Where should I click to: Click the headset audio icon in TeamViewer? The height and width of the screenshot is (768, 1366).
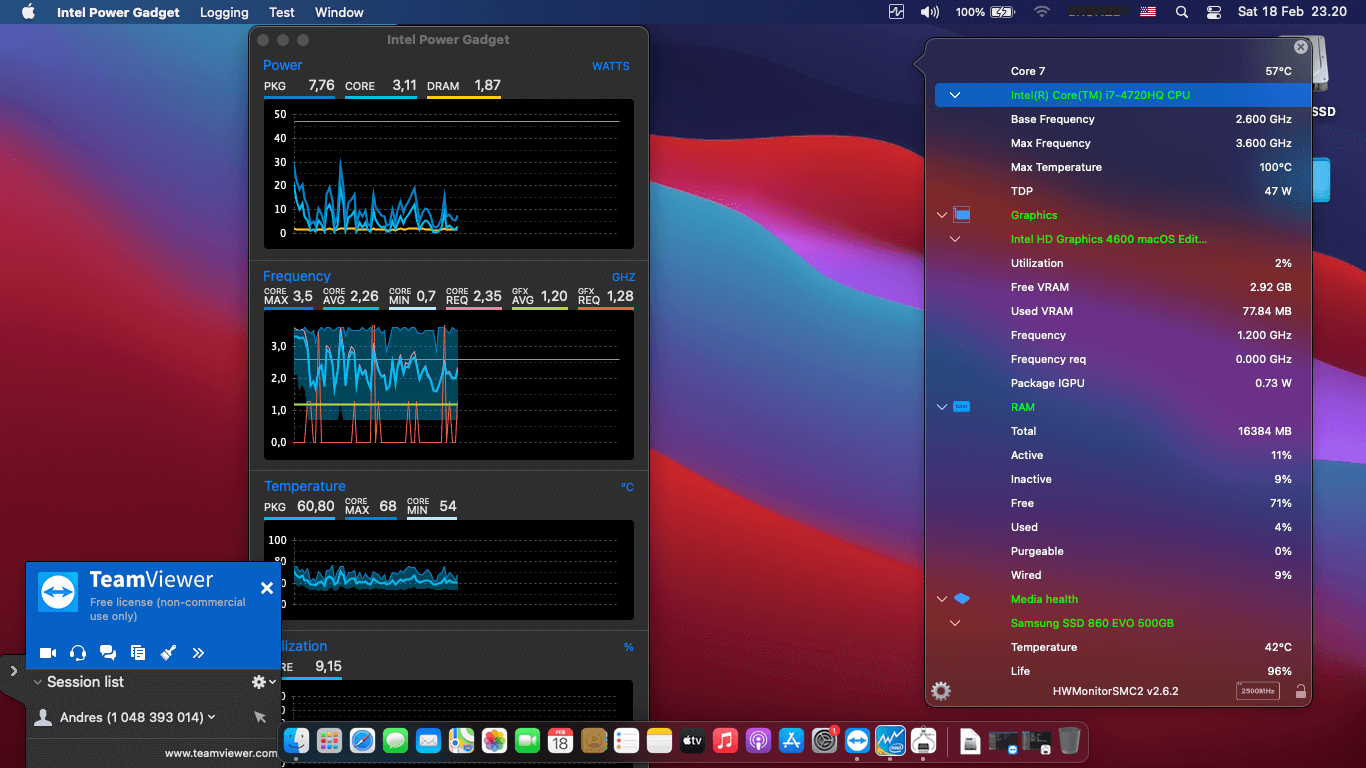(x=78, y=653)
